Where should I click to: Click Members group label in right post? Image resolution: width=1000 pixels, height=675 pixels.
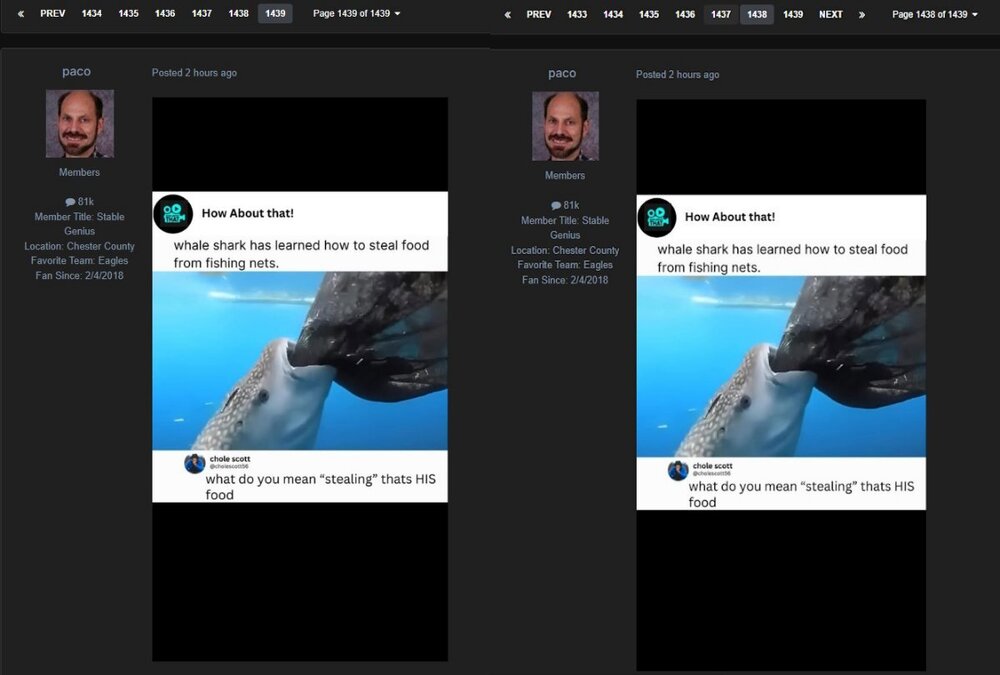[x=565, y=175]
